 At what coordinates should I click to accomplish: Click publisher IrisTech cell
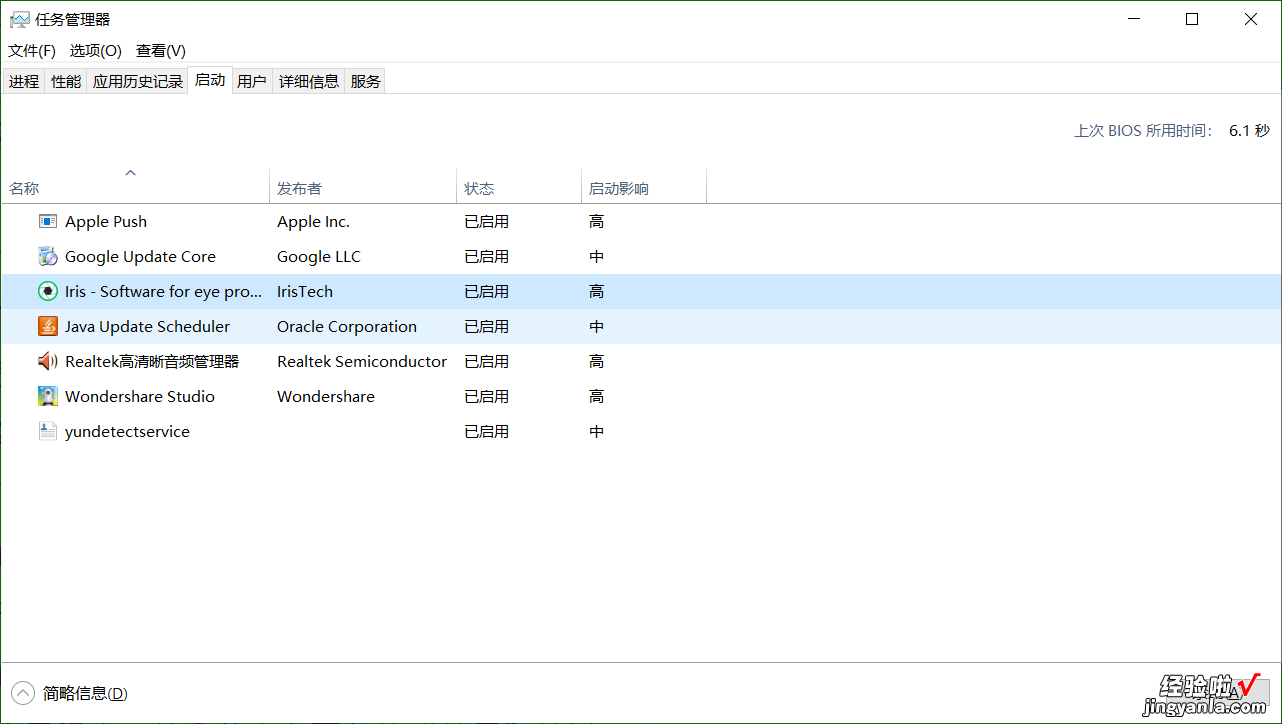pyautogui.click(x=305, y=291)
